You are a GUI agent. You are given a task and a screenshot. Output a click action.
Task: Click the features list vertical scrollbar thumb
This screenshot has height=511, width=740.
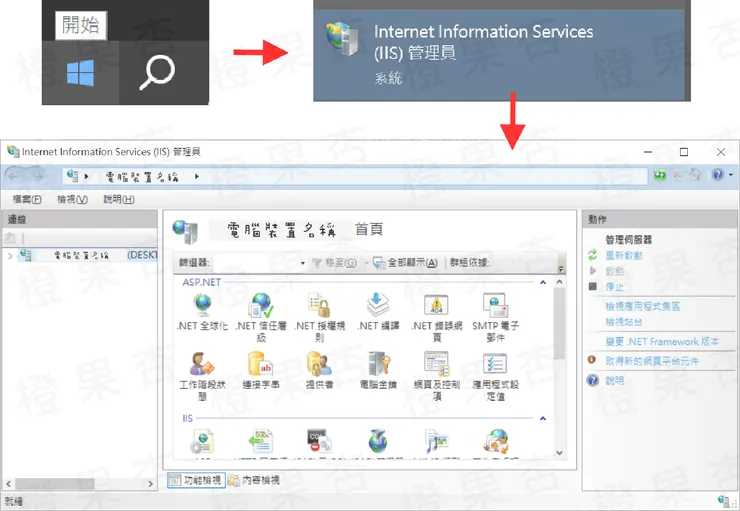tap(559, 323)
